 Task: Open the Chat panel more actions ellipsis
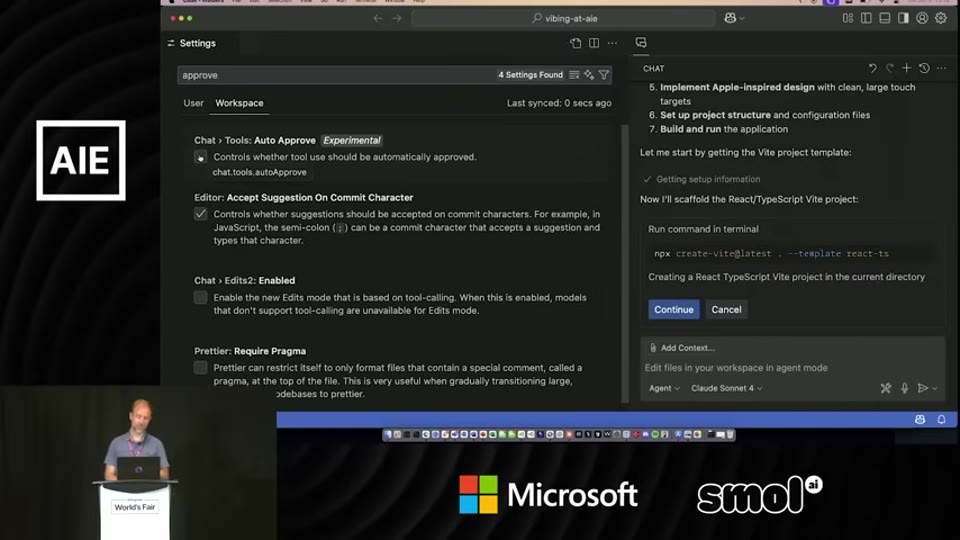click(x=942, y=69)
